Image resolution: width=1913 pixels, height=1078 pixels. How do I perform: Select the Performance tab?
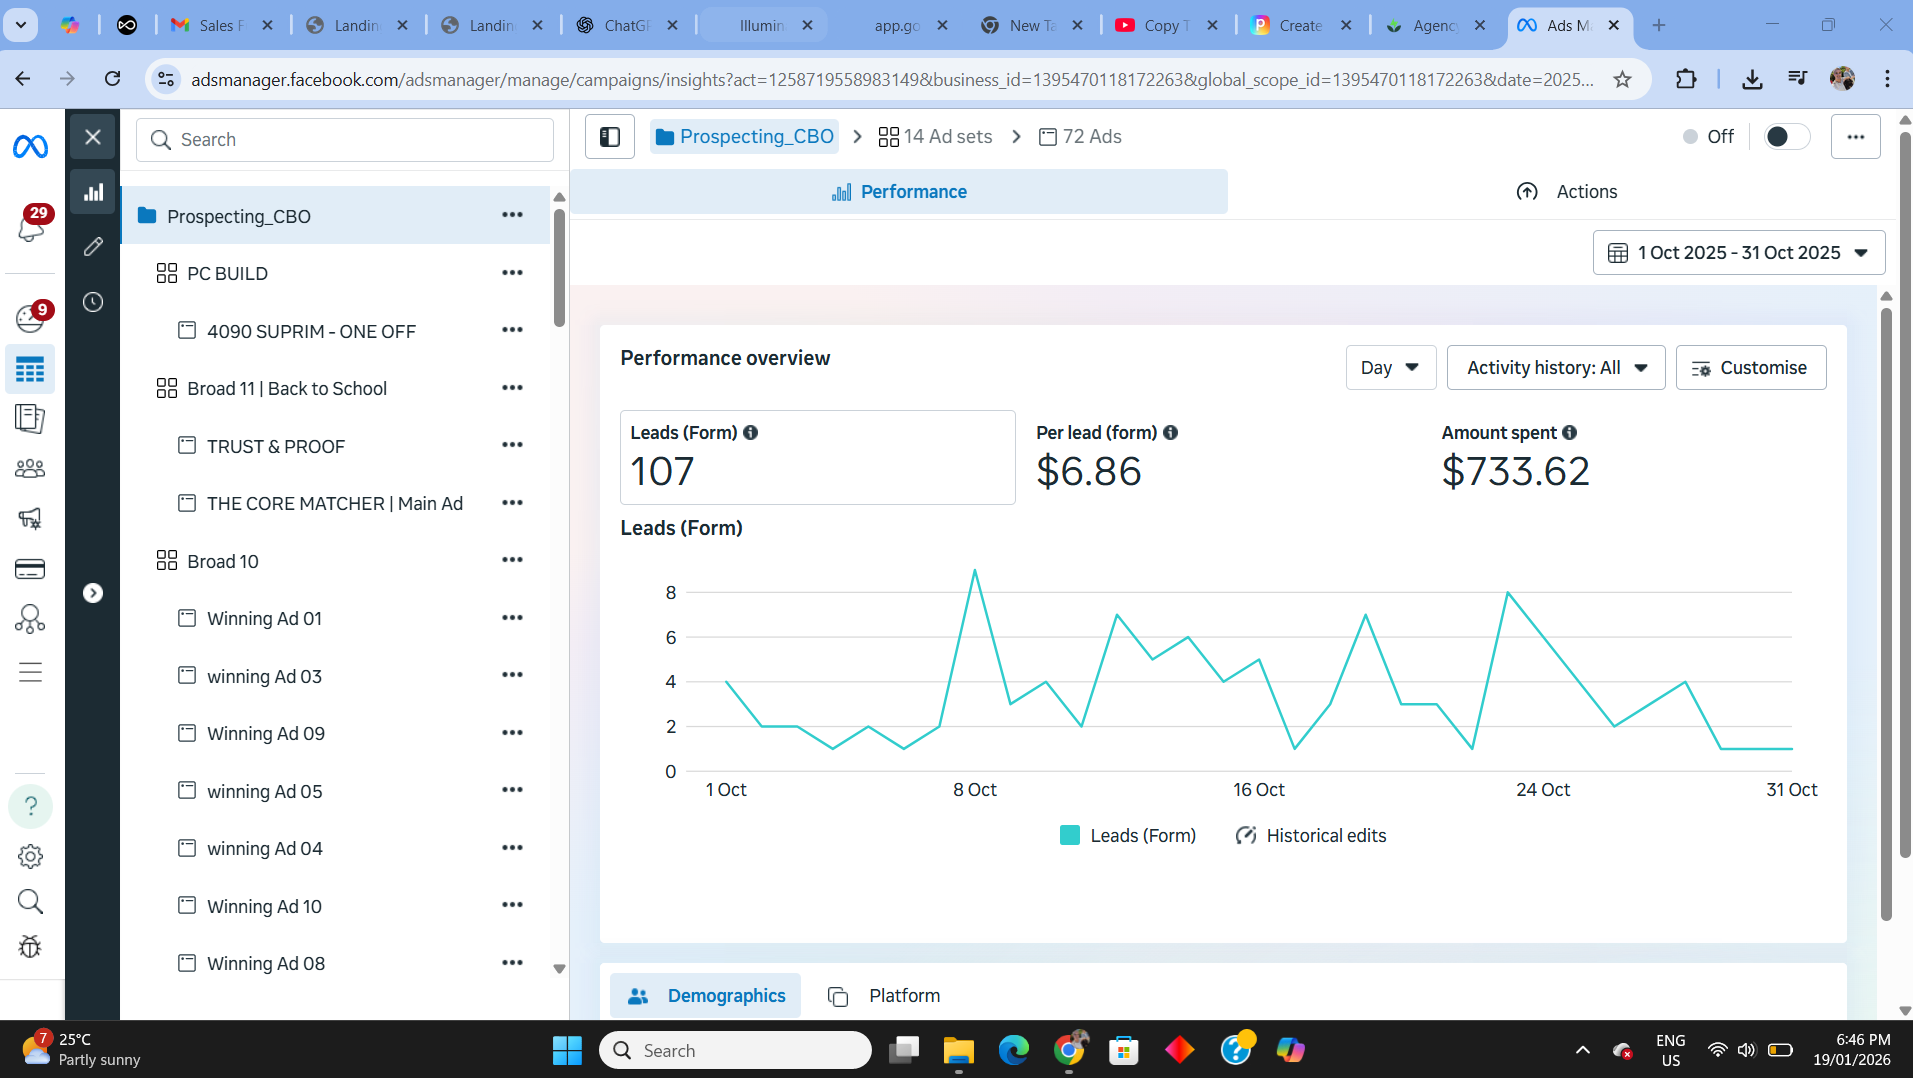point(898,191)
